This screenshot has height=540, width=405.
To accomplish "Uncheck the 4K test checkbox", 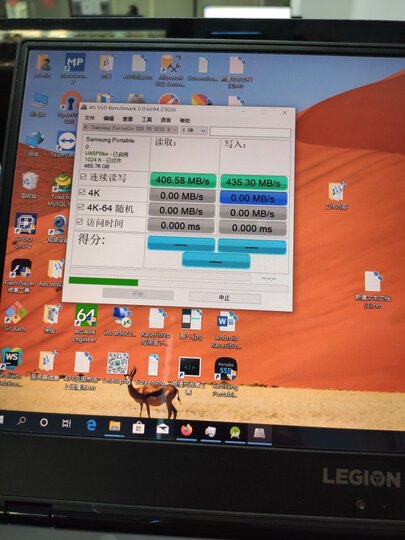I will 82,192.
